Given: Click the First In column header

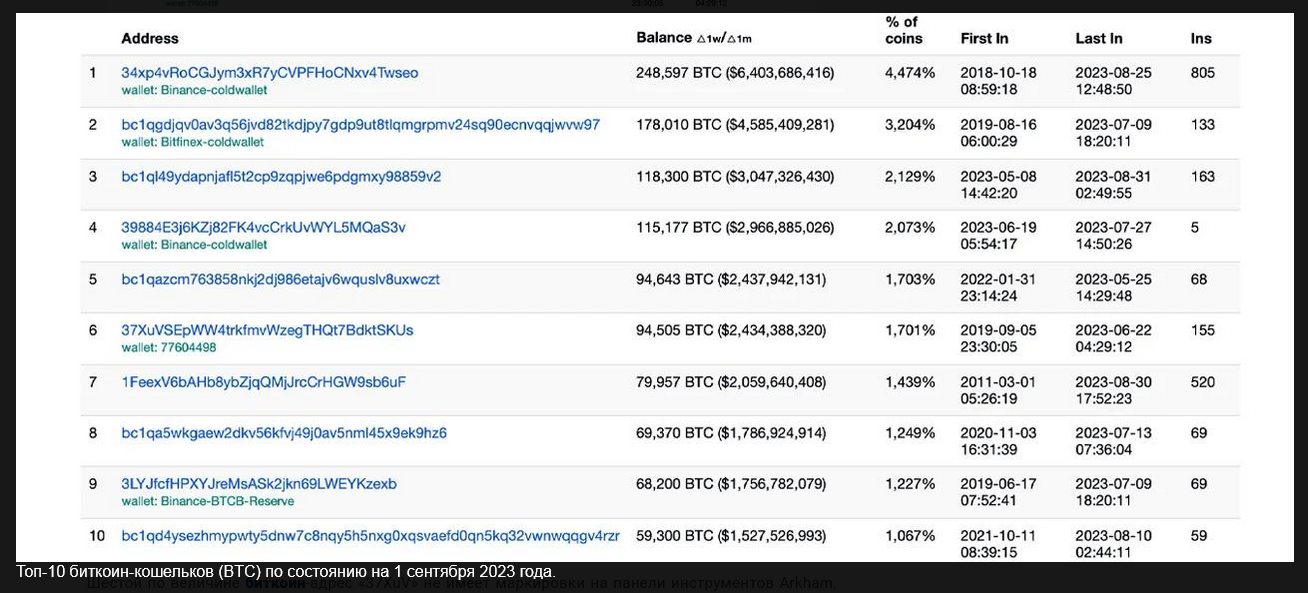Looking at the screenshot, I should (x=984, y=38).
